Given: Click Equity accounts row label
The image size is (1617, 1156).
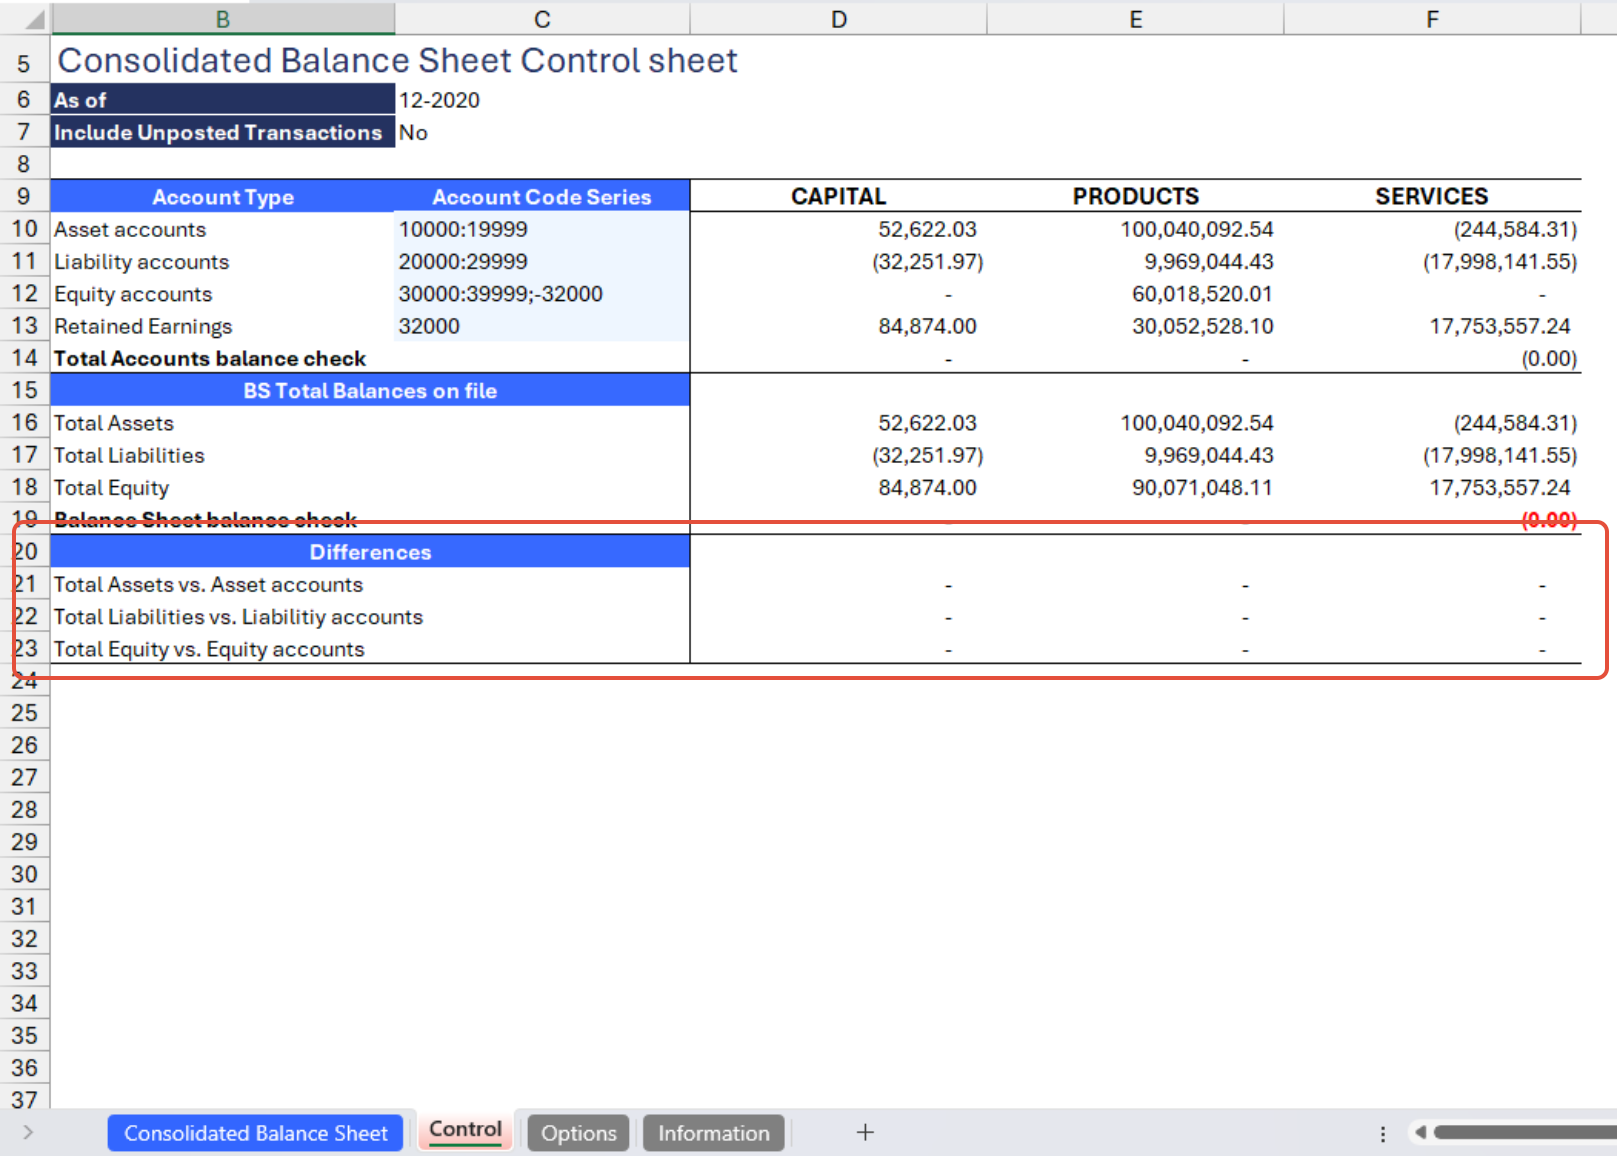Looking at the screenshot, I should coord(133,294).
